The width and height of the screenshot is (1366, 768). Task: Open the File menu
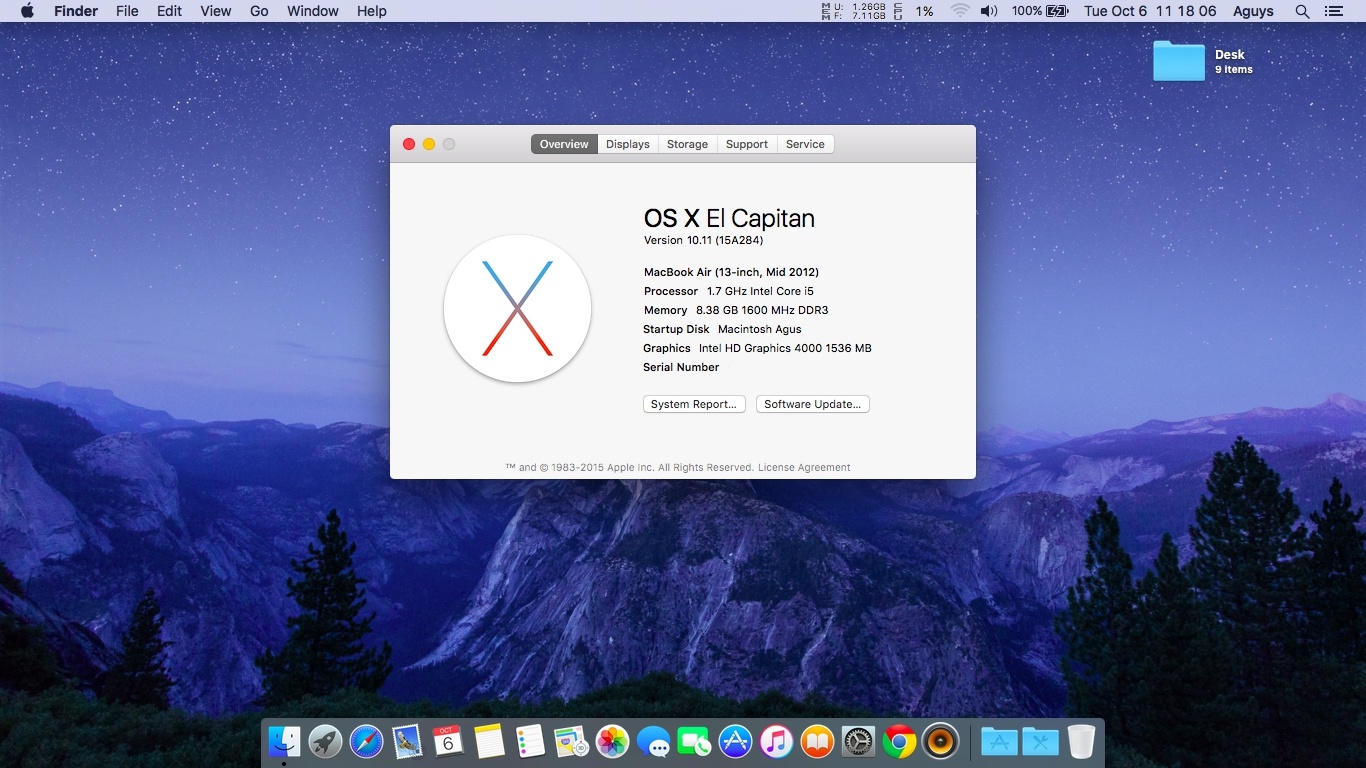pyautogui.click(x=127, y=11)
